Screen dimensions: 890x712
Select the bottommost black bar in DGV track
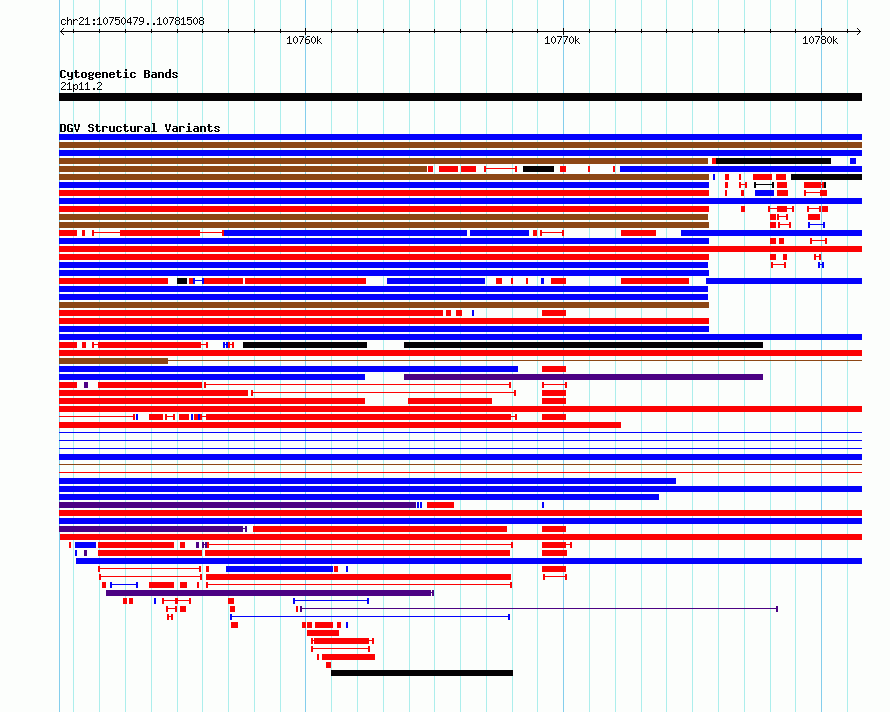pos(422,673)
